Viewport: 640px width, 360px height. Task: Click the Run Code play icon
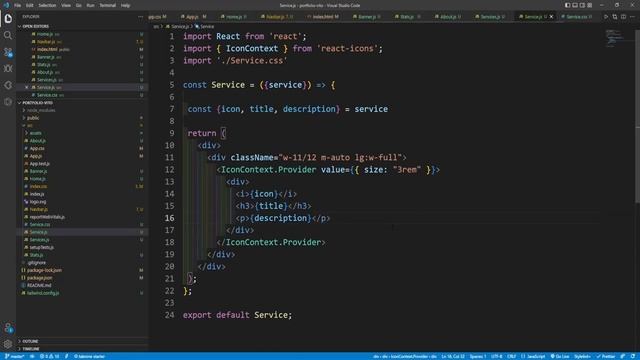pyautogui.click(x=606, y=17)
